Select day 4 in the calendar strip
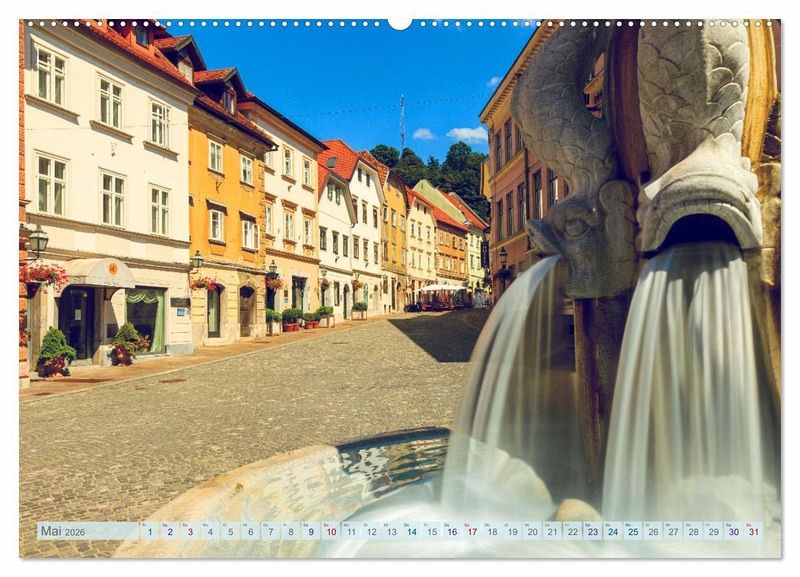The height and width of the screenshot is (577, 800). [210, 531]
